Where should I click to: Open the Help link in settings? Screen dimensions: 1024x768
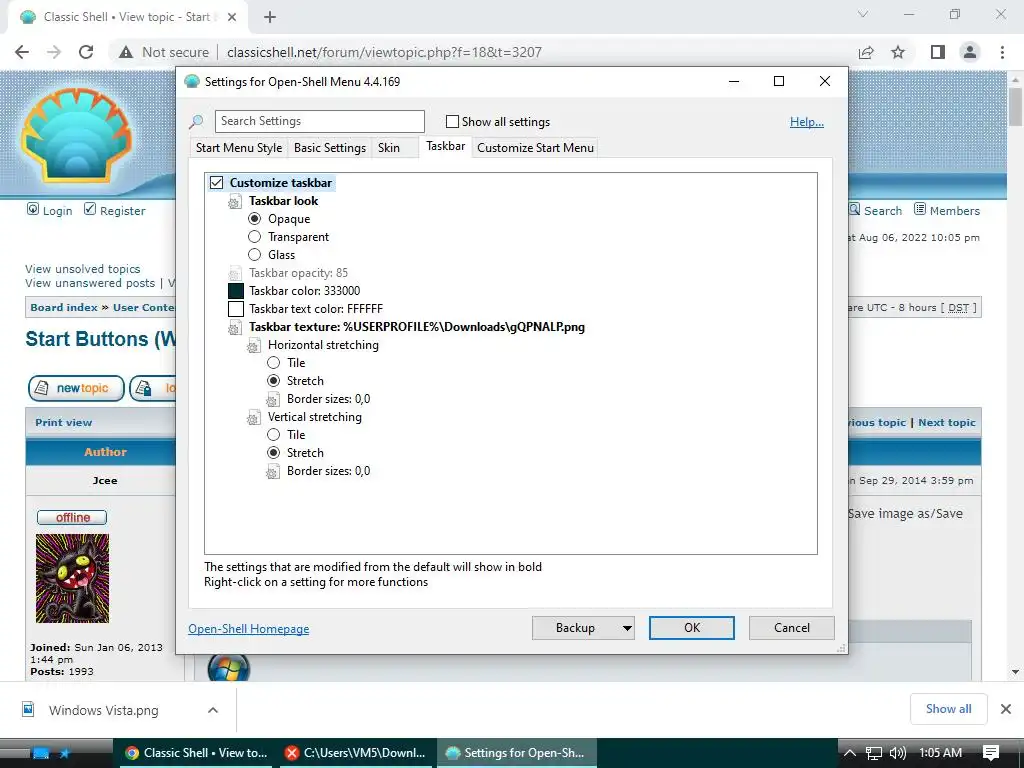click(807, 122)
